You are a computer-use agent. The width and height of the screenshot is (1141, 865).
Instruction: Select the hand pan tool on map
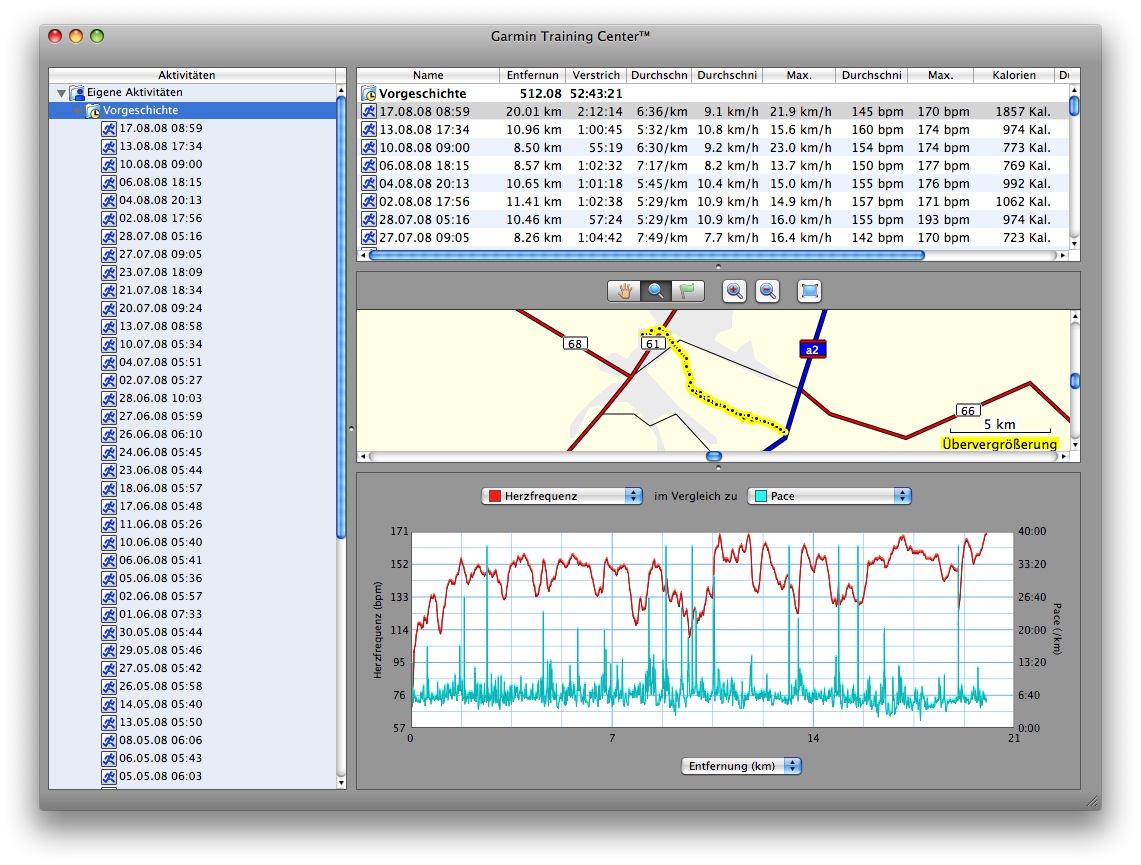click(x=624, y=291)
